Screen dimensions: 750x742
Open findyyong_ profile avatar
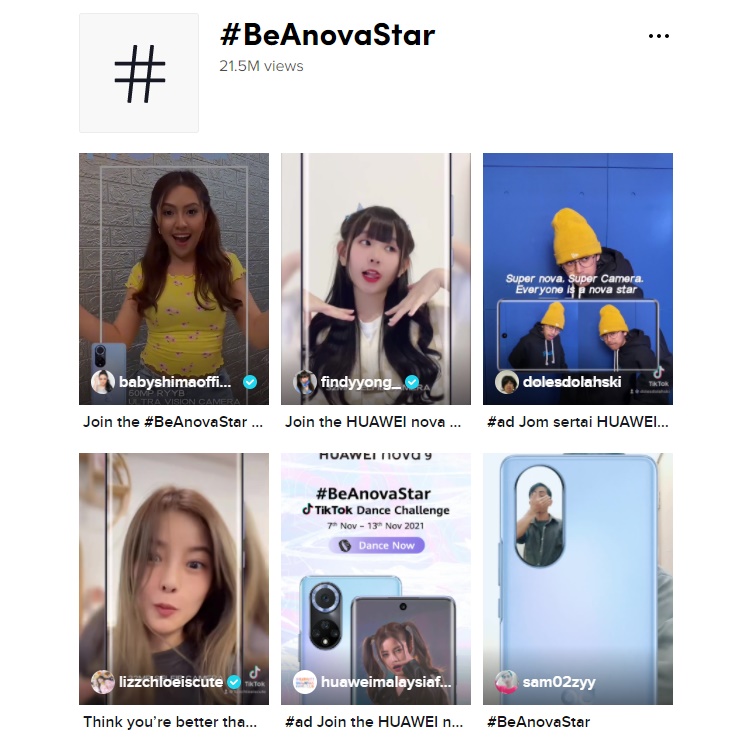coord(305,382)
